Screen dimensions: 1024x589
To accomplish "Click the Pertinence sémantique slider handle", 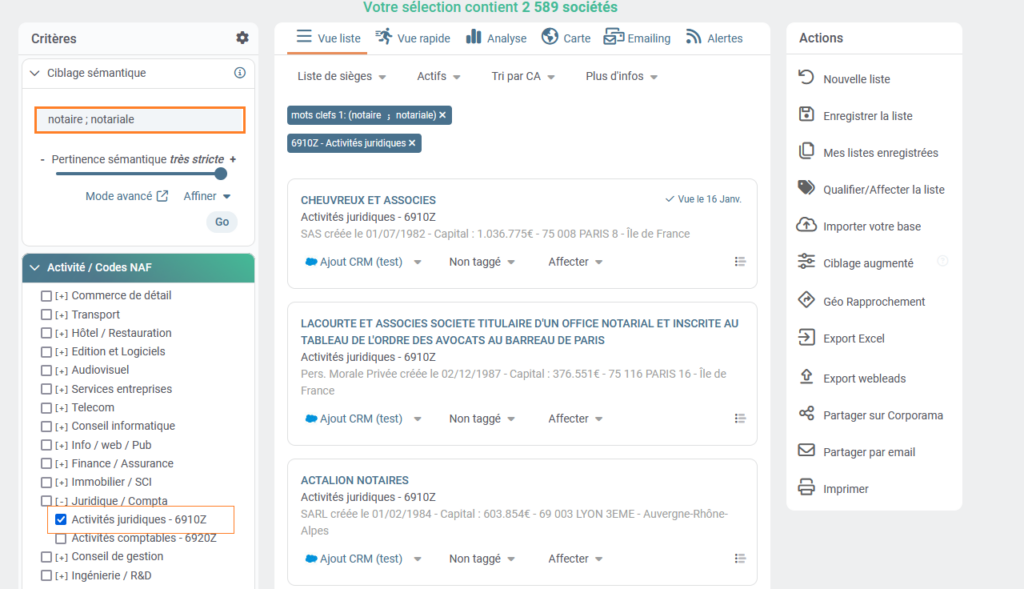I will tap(221, 174).
